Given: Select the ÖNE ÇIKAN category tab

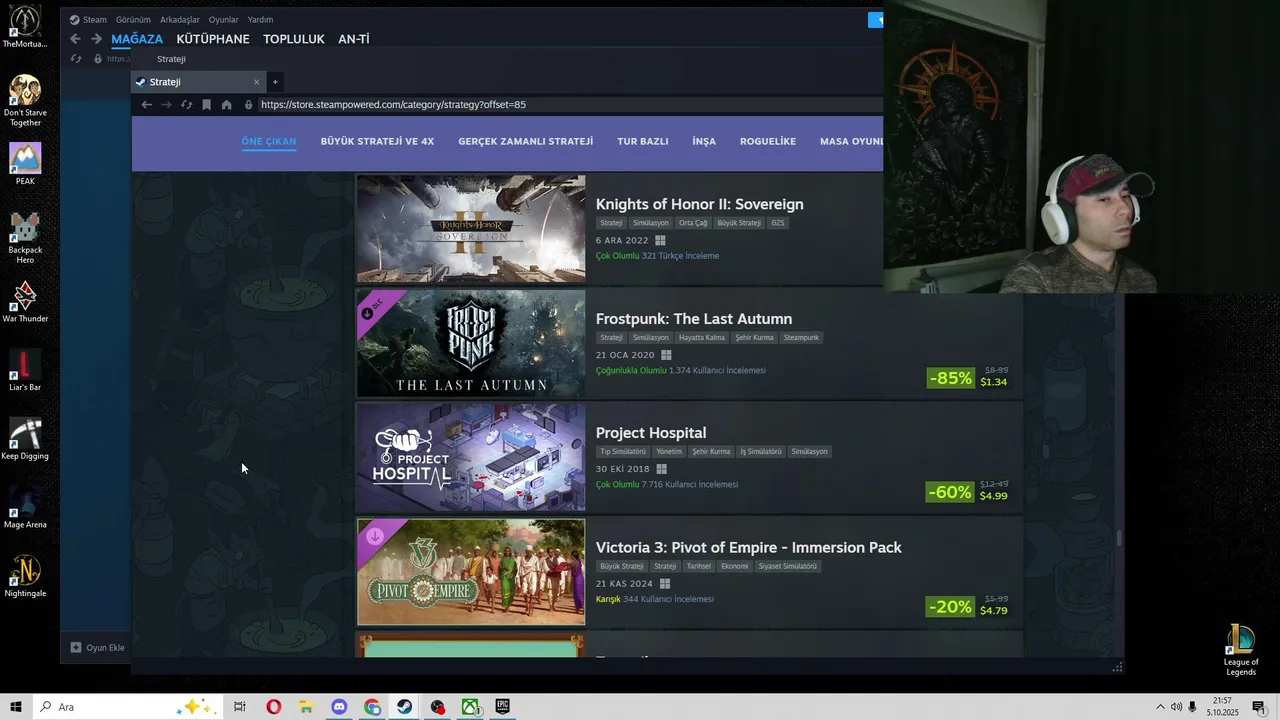Looking at the screenshot, I should tap(269, 141).
